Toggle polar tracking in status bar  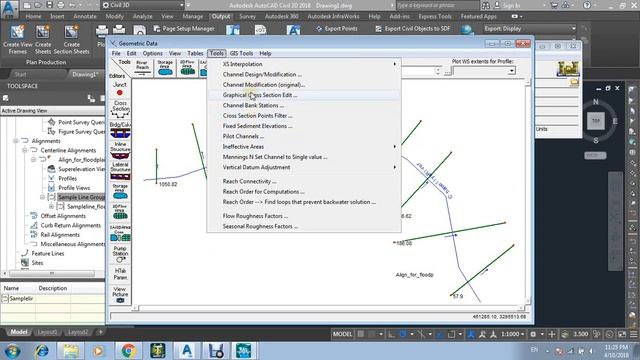(403, 334)
